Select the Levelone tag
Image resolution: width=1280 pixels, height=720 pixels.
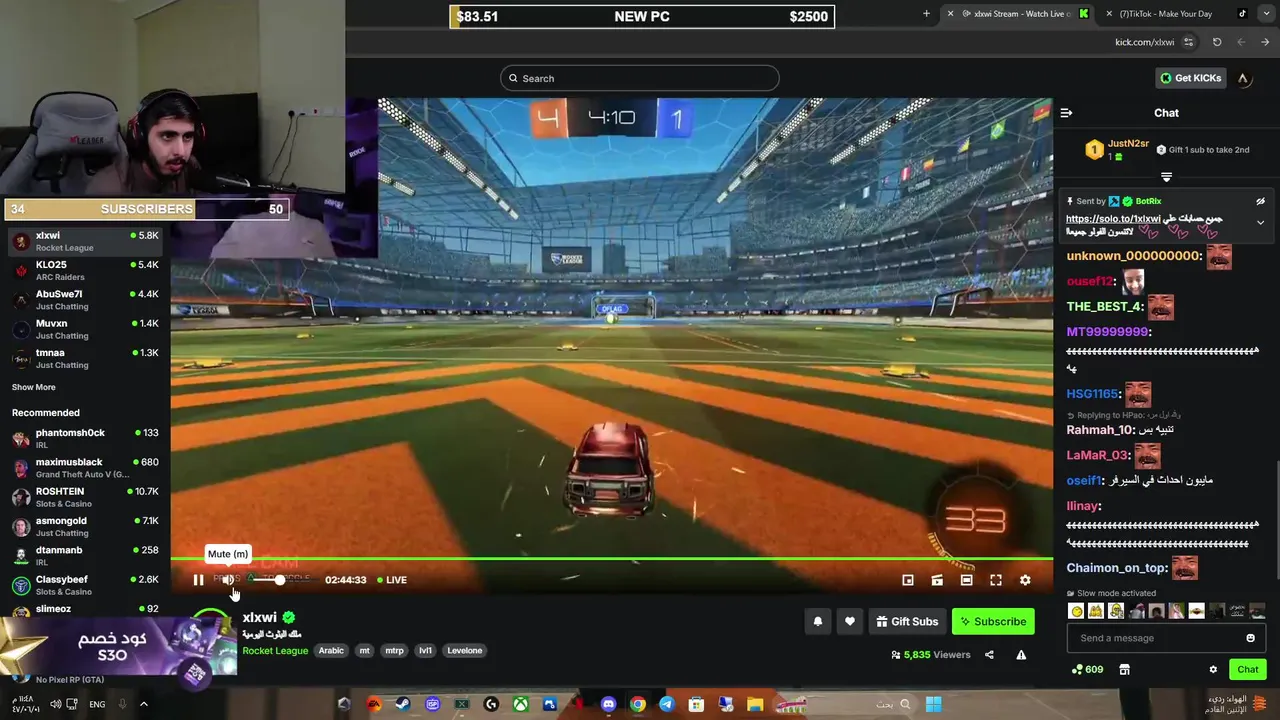tap(465, 650)
